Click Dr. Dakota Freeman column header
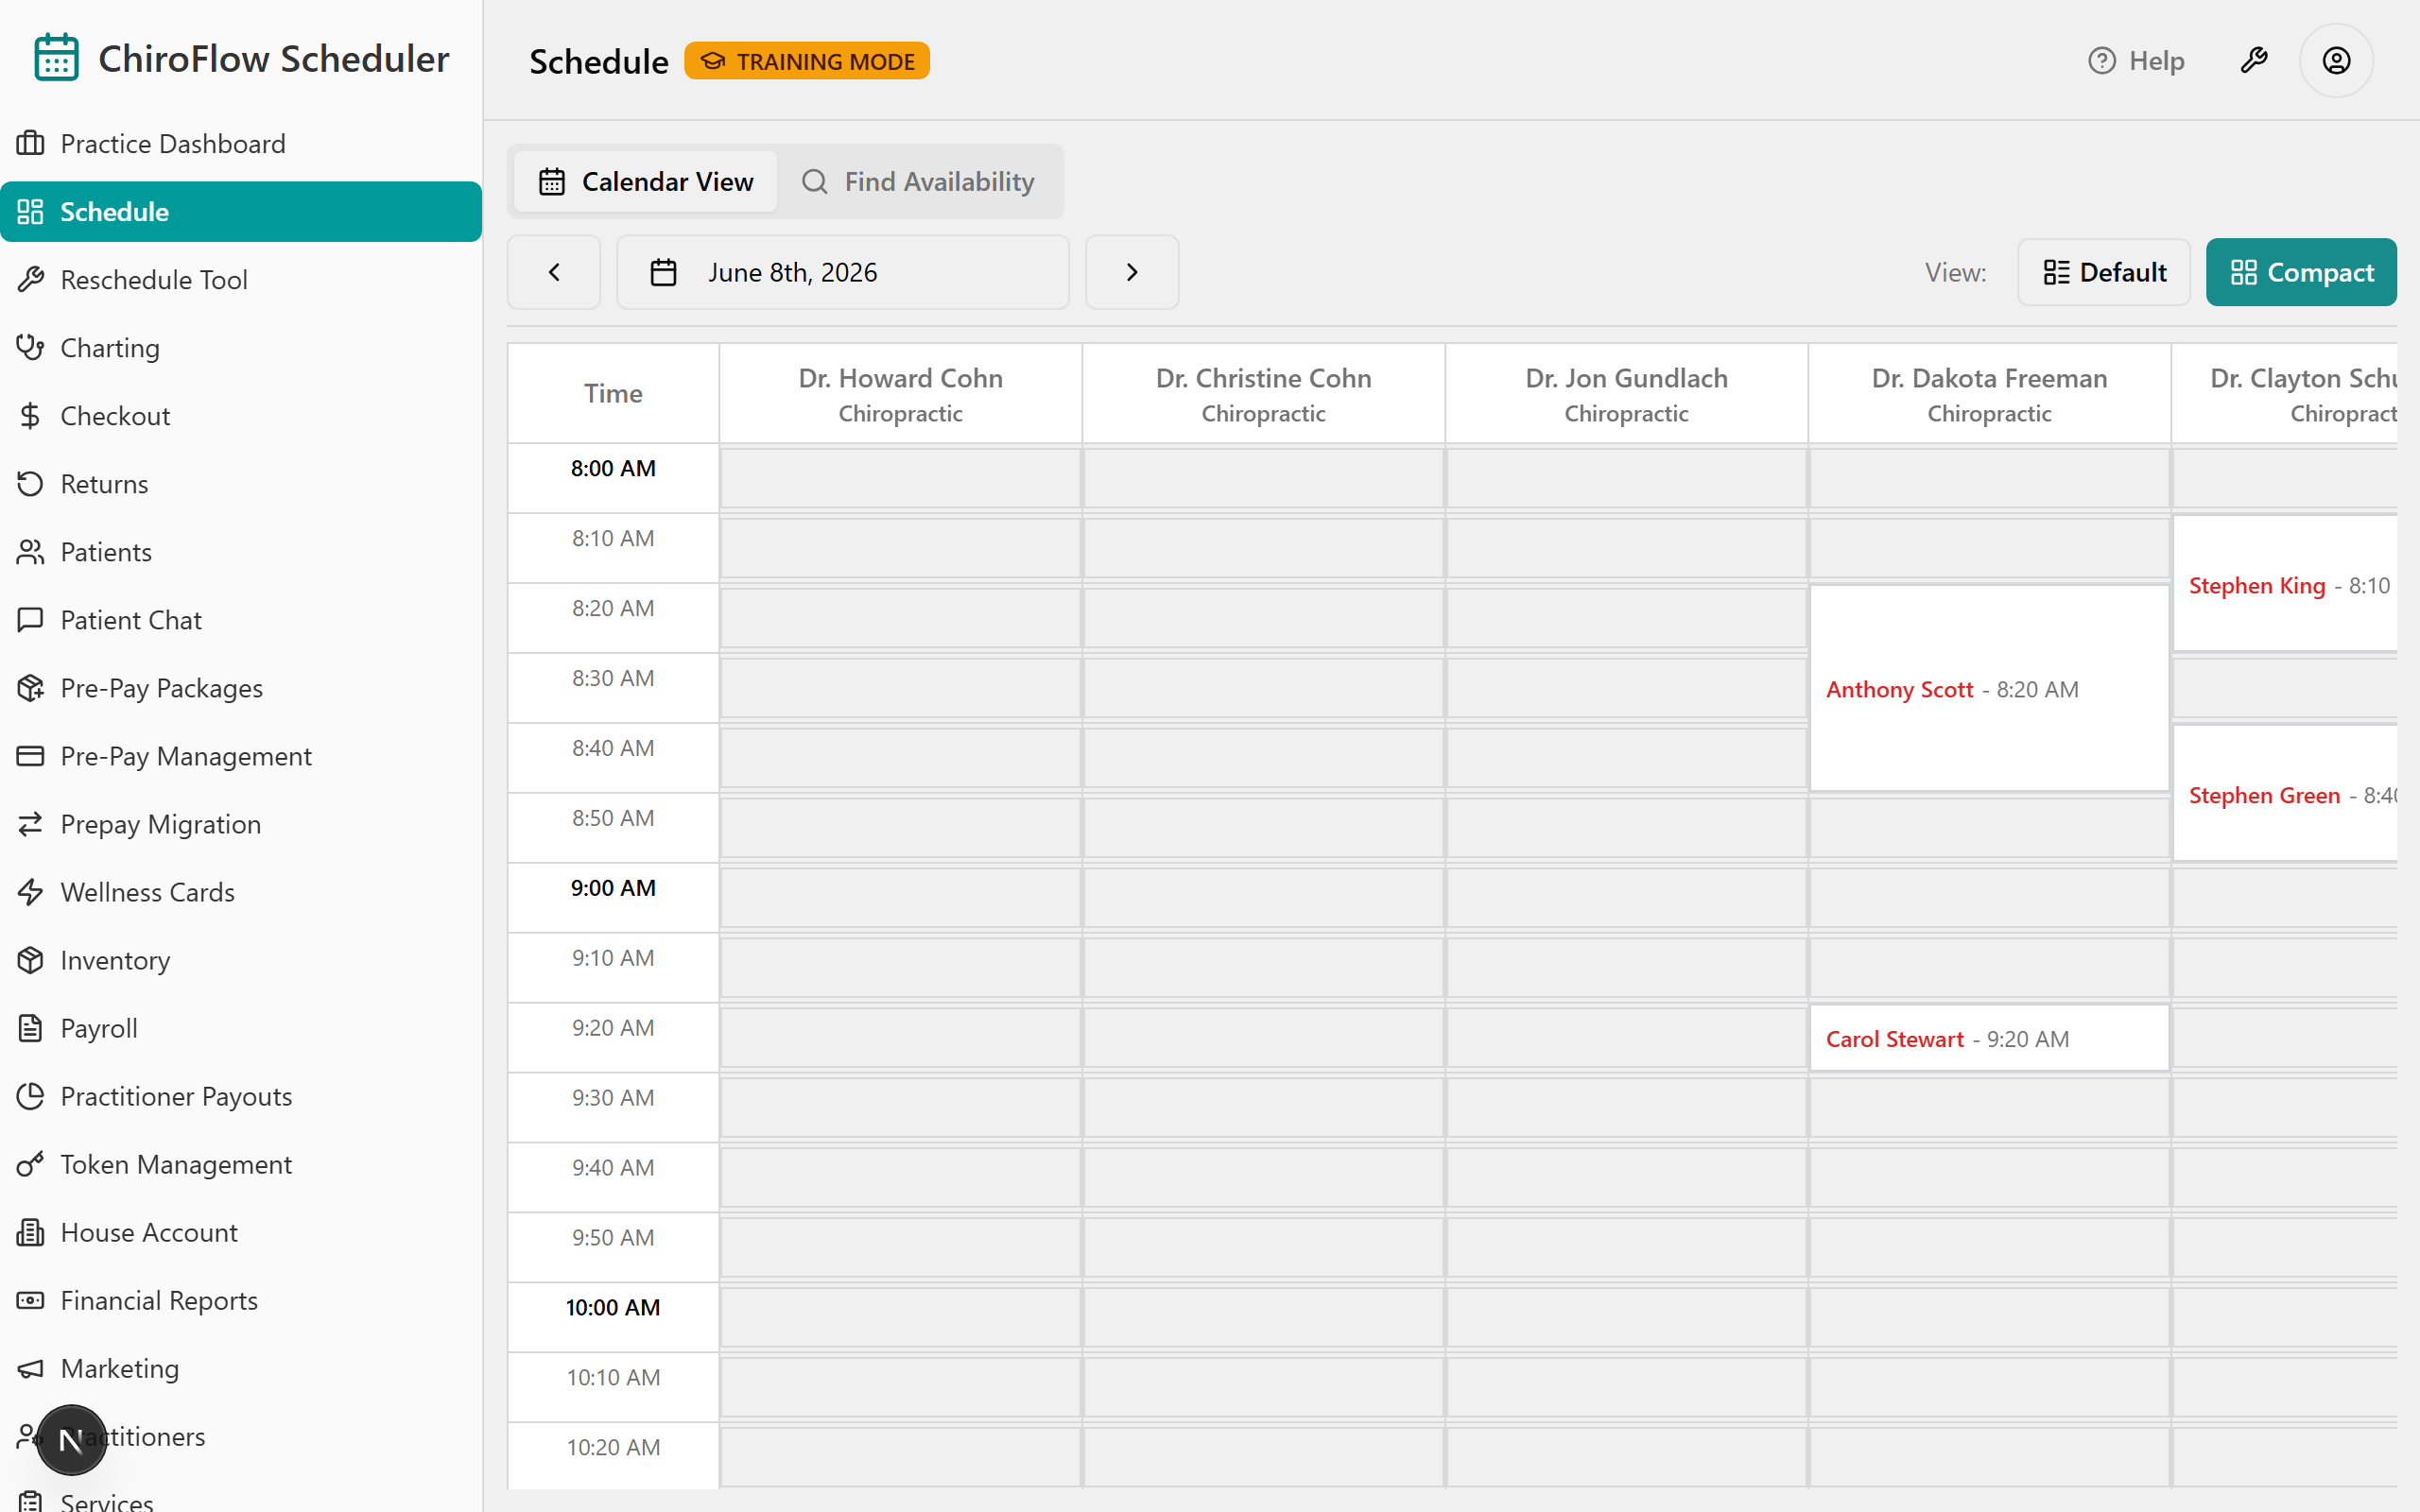2420x1512 pixels. (x=1989, y=394)
